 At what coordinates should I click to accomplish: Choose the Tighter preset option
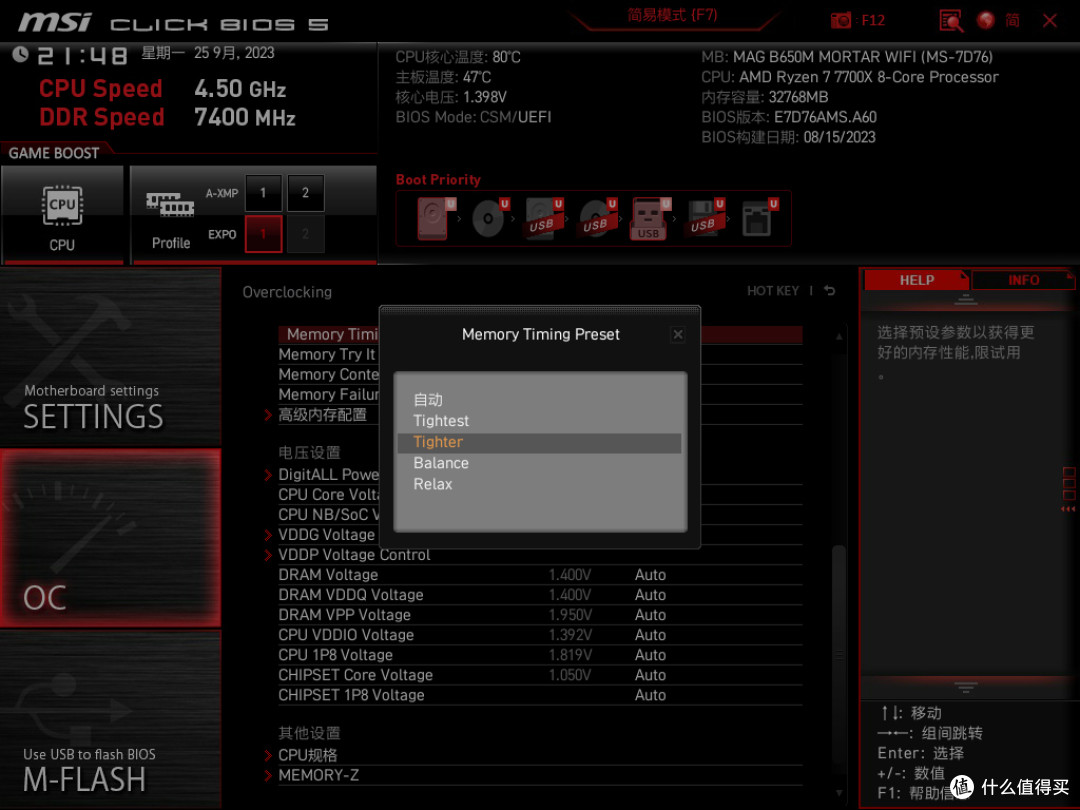tap(539, 442)
